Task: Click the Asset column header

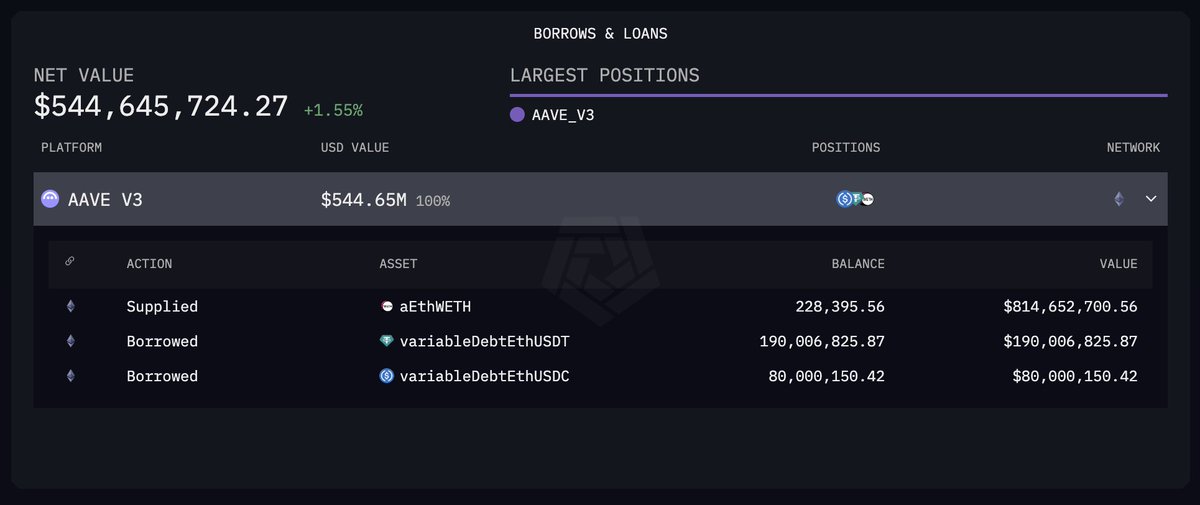Action: tap(398, 264)
